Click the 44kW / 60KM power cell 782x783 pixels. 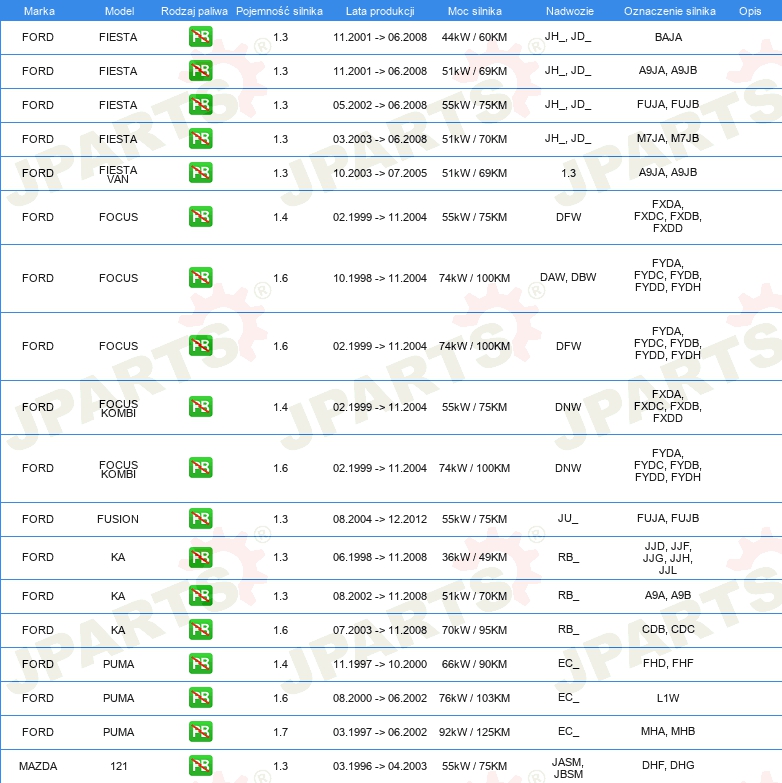(474, 37)
